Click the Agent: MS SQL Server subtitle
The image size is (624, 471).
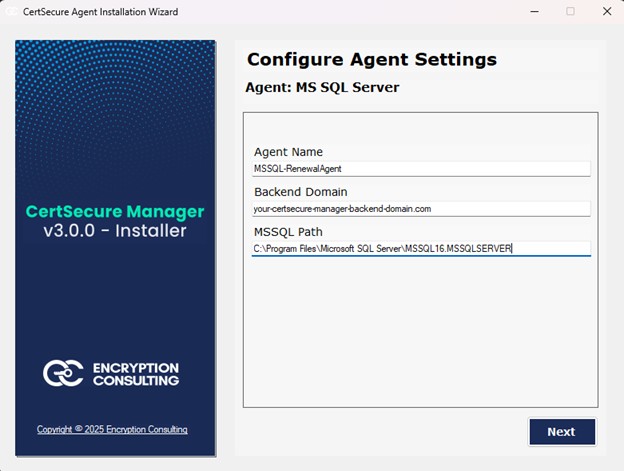tap(322, 87)
